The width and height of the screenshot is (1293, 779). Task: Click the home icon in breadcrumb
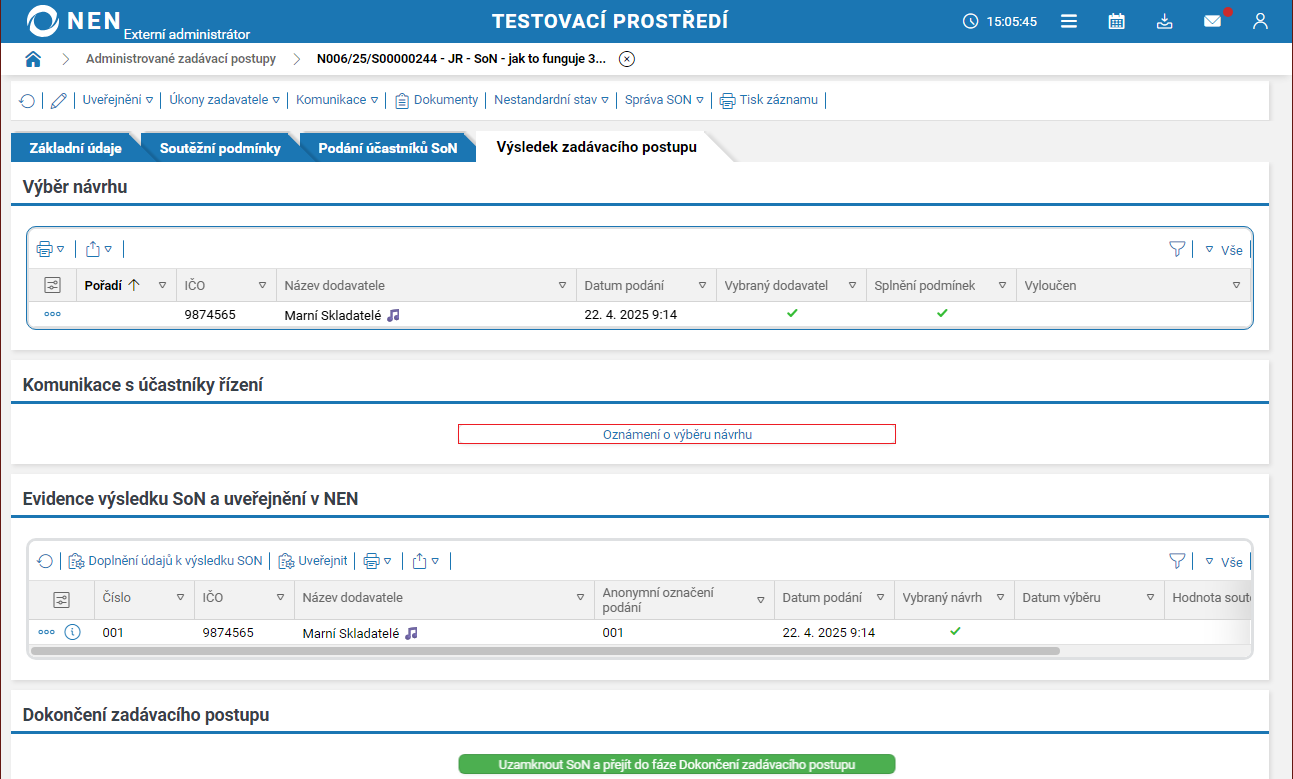[x=33, y=59]
